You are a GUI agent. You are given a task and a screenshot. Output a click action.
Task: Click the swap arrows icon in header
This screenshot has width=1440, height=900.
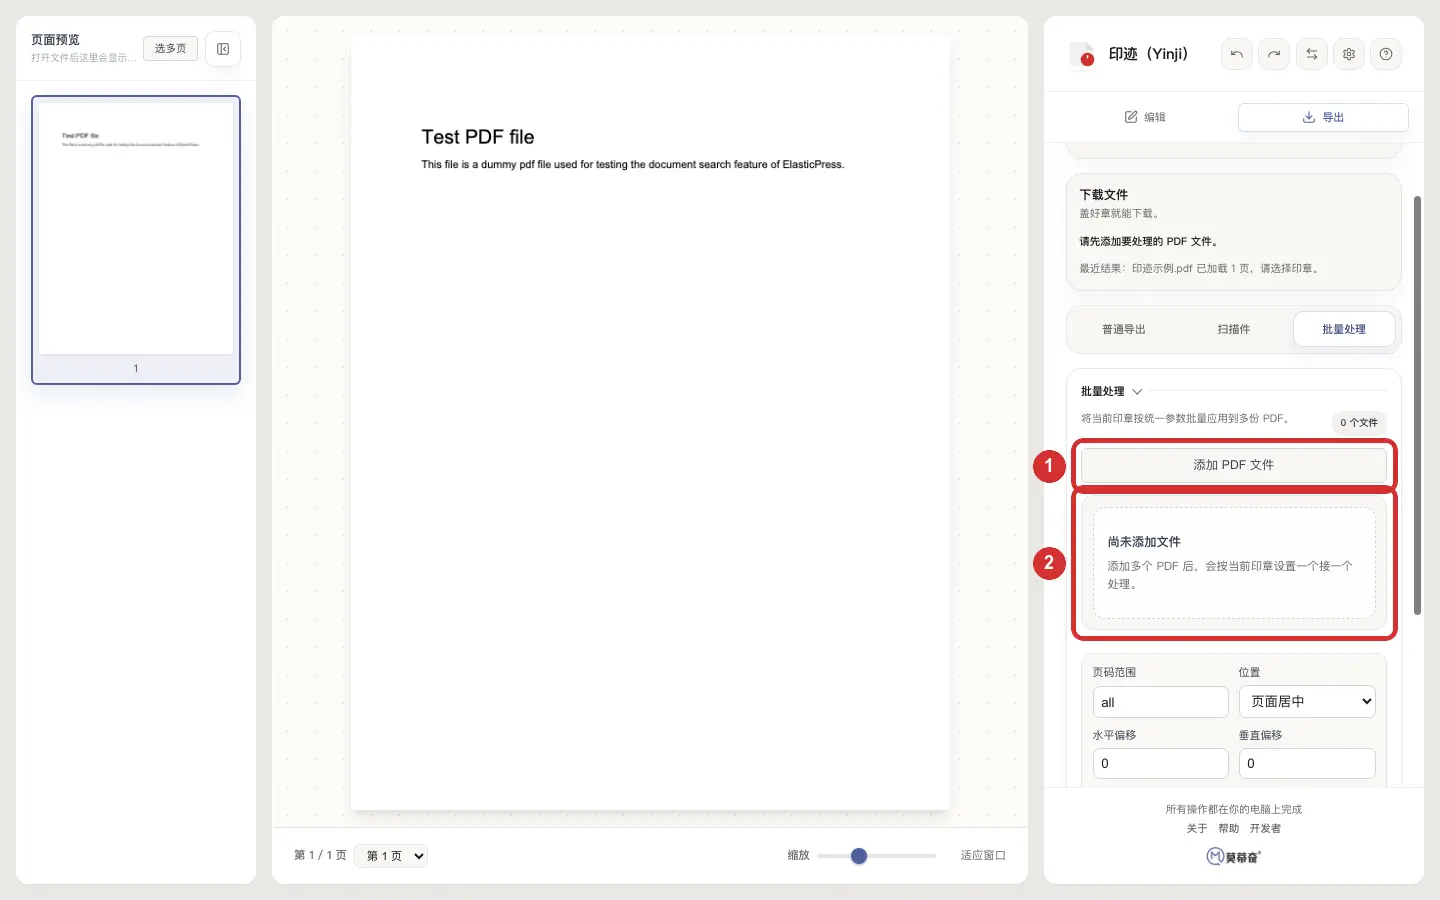1312,54
